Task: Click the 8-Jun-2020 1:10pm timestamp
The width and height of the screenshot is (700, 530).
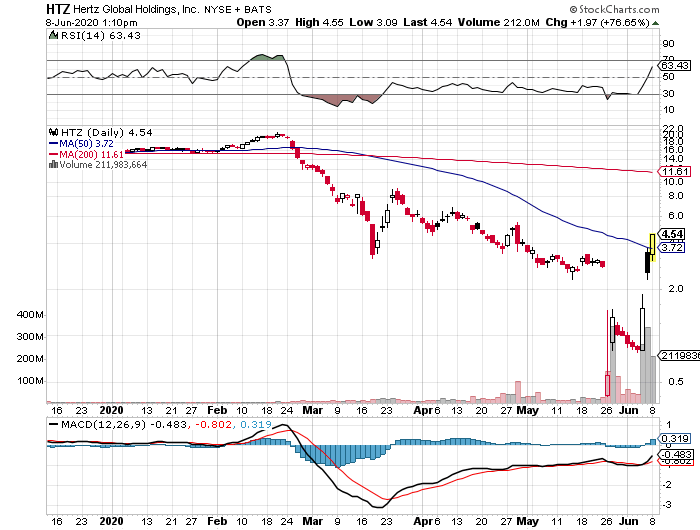Action: 92,23
